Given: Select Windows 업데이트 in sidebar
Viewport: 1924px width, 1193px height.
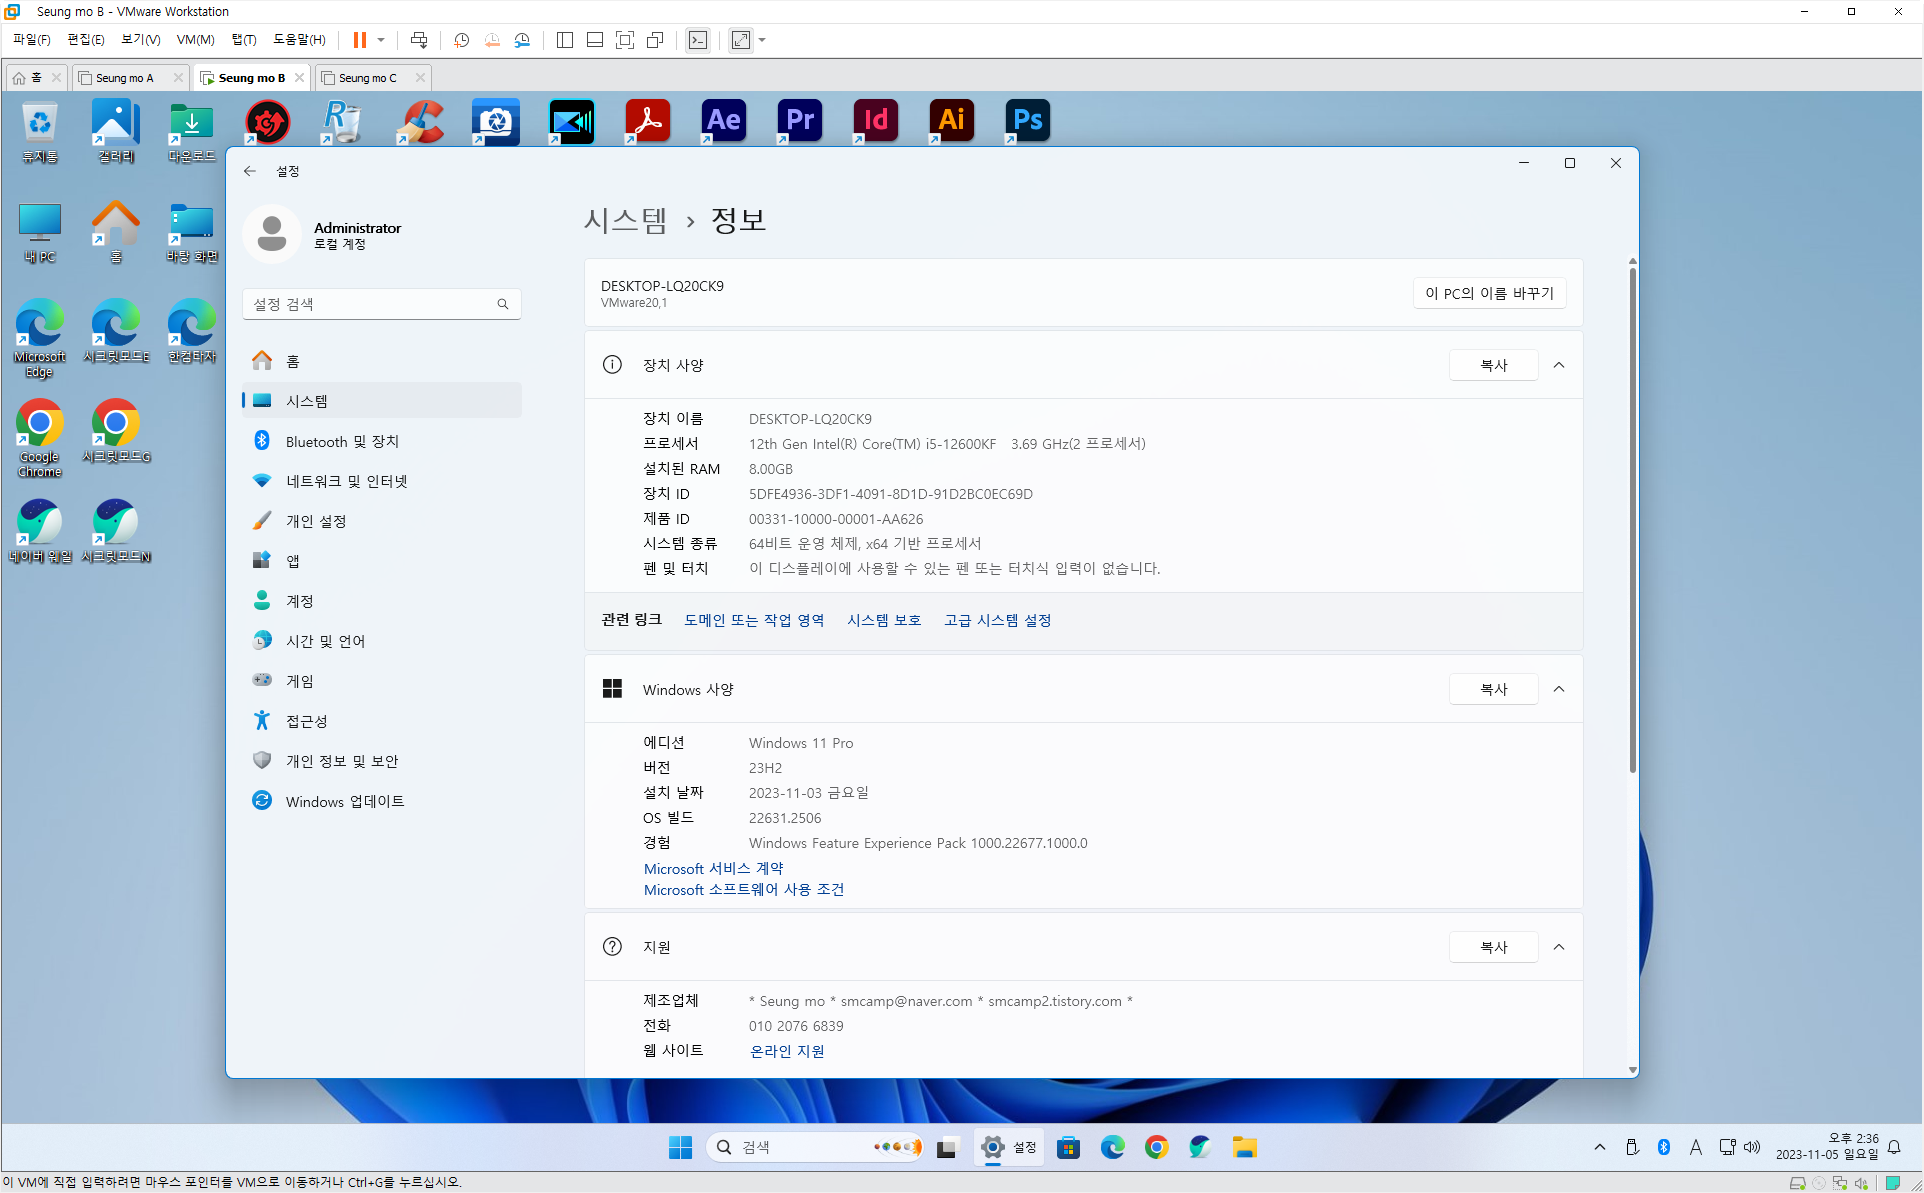Looking at the screenshot, I should tap(345, 801).
